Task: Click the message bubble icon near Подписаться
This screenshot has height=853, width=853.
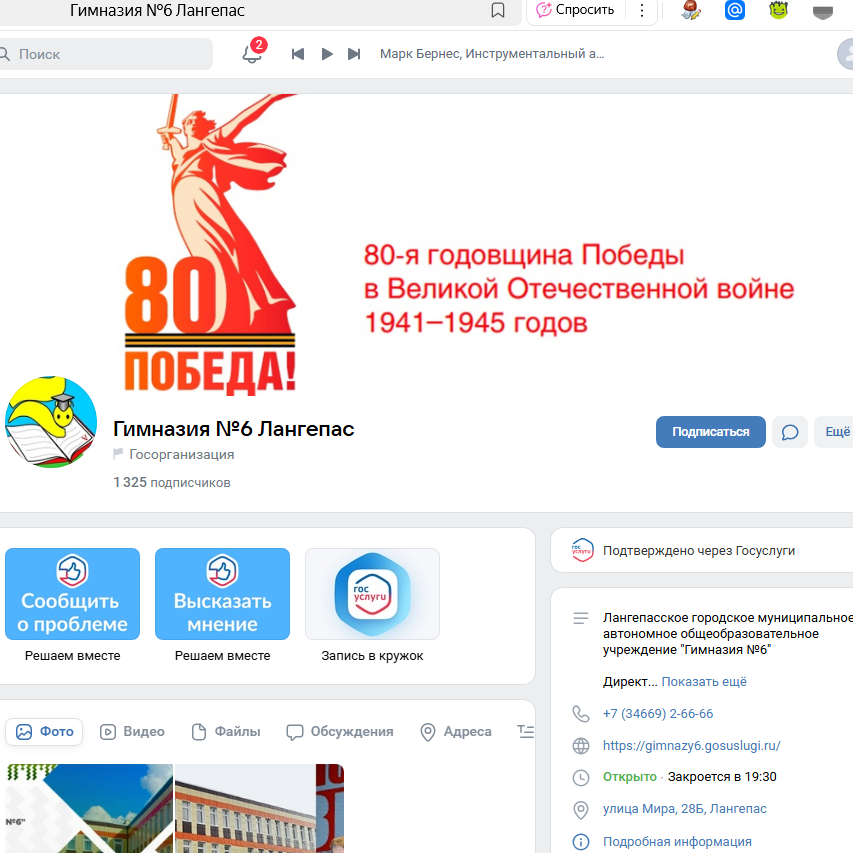Action: tap(790, 432)
